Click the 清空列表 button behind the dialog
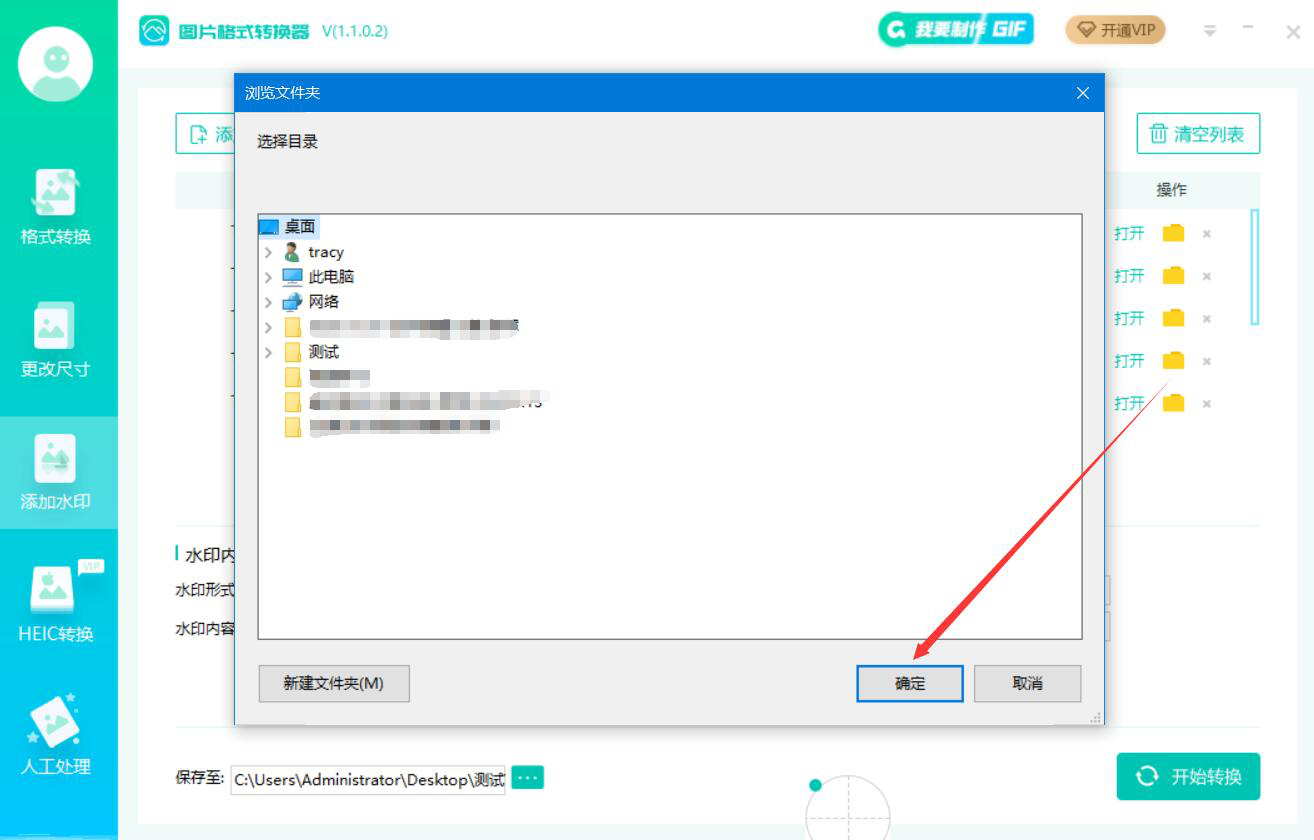Screen dimensions: 1314x840 click(x=1198, y=134)
